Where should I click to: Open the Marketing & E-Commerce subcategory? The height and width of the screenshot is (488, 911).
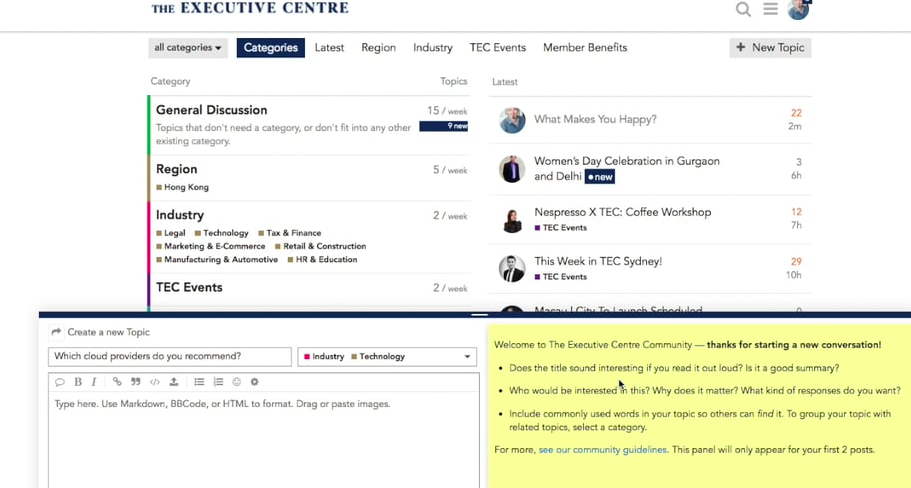211,246
